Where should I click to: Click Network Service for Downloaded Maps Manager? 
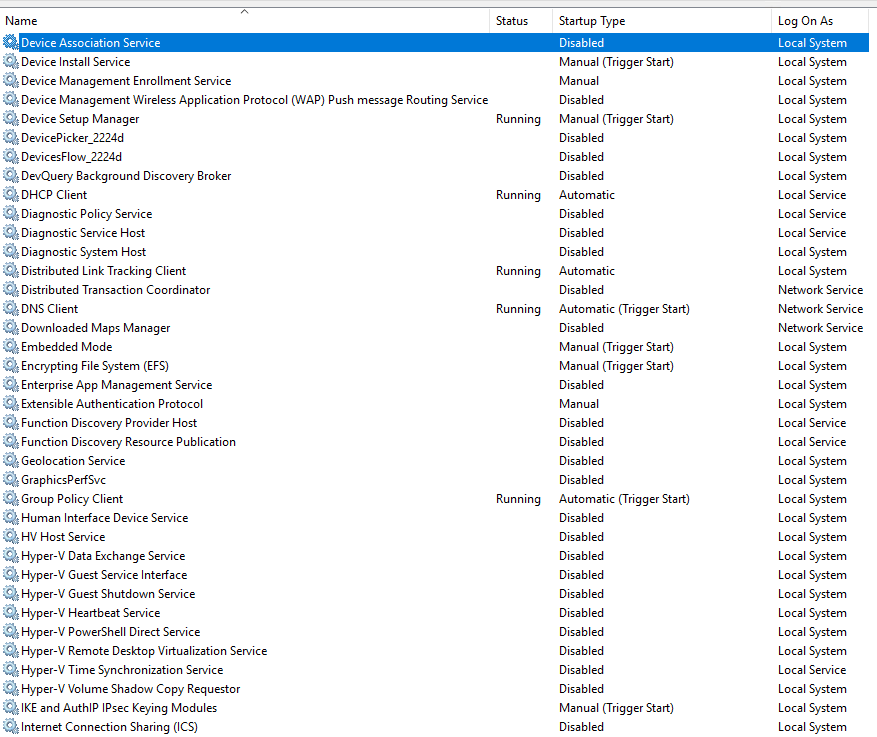pyautogui.click(x=821, y=328)
